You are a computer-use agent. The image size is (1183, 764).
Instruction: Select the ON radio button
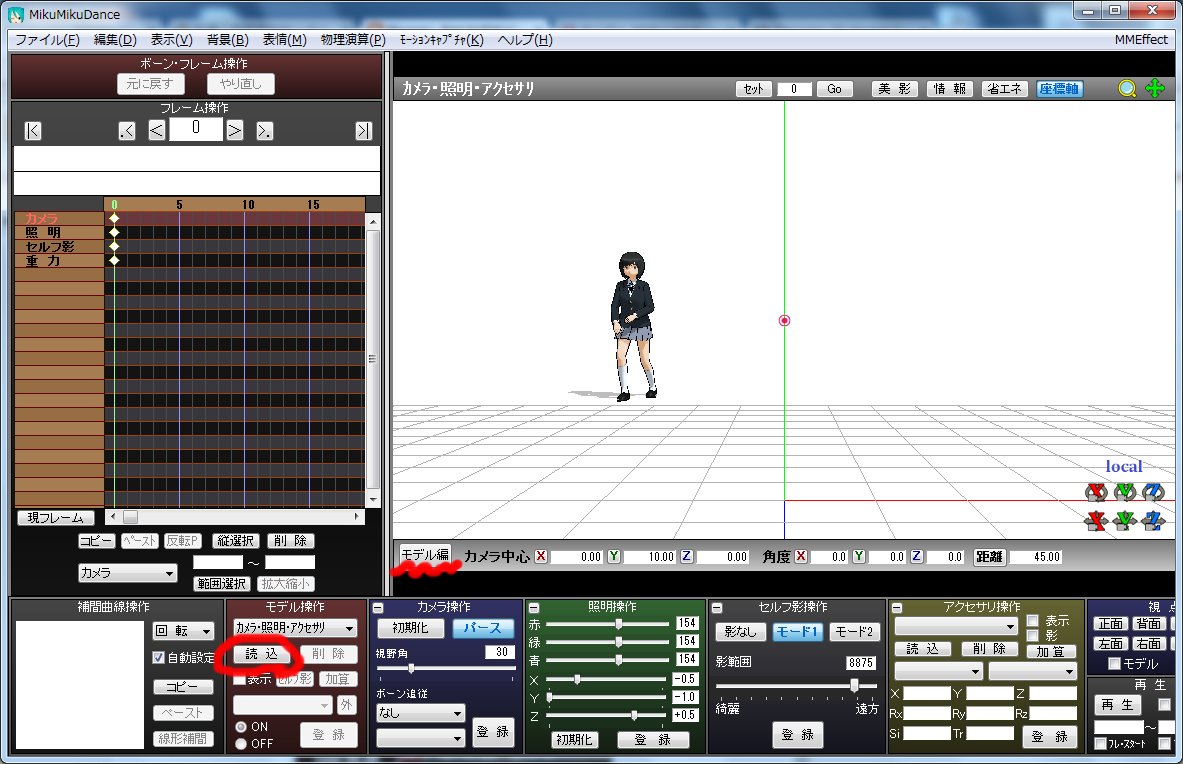coord(241,727)
